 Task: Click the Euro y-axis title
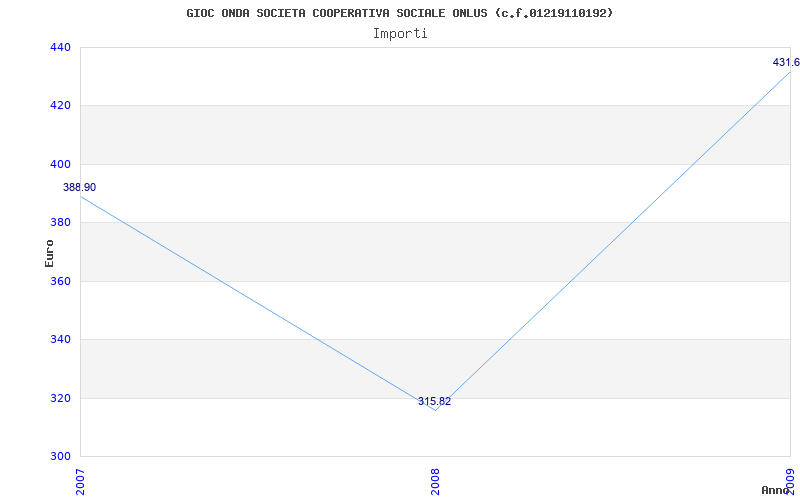tap(49, 253)
